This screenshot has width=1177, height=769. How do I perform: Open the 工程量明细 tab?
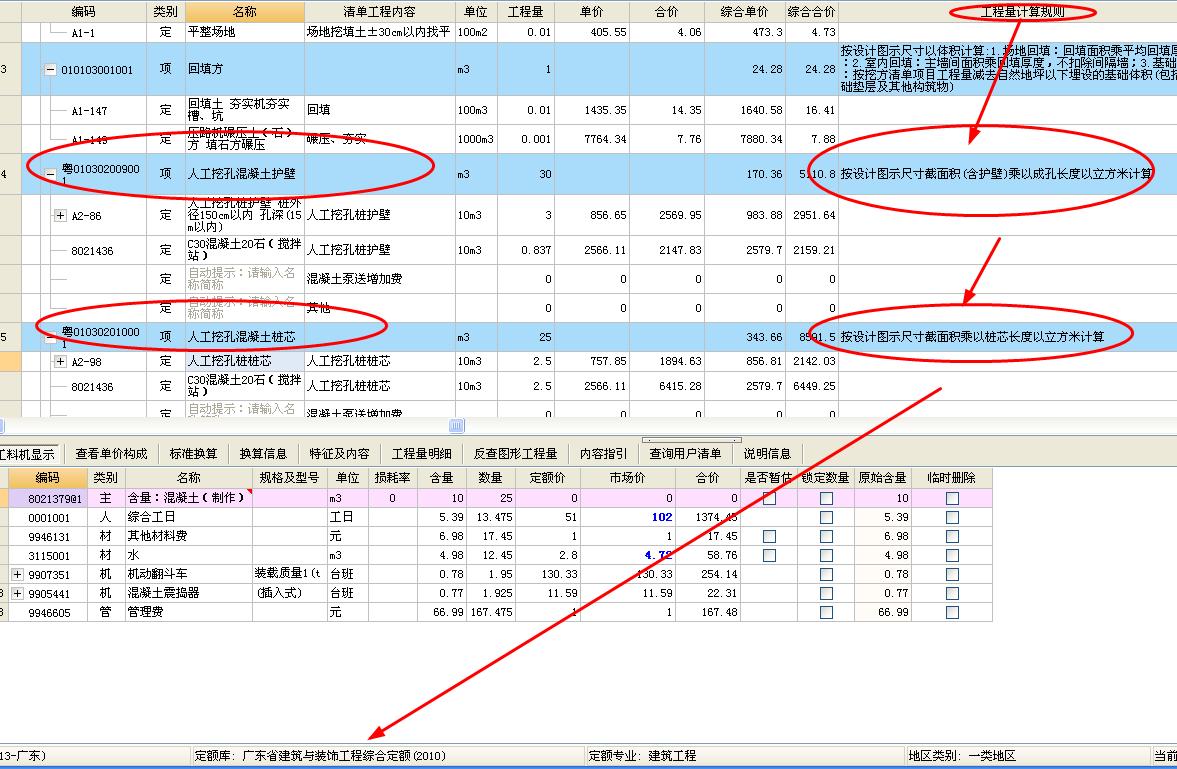(x=421, y=454)
